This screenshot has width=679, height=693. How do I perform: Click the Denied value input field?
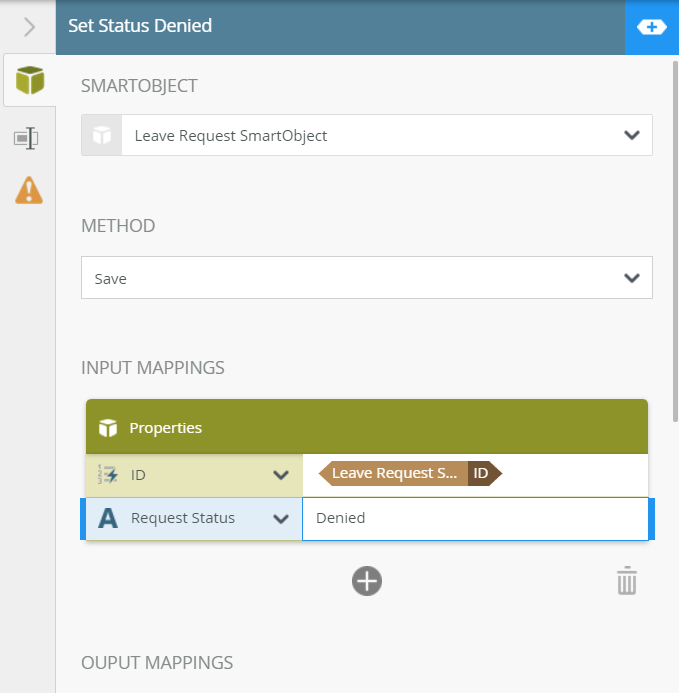click(475, 518)
